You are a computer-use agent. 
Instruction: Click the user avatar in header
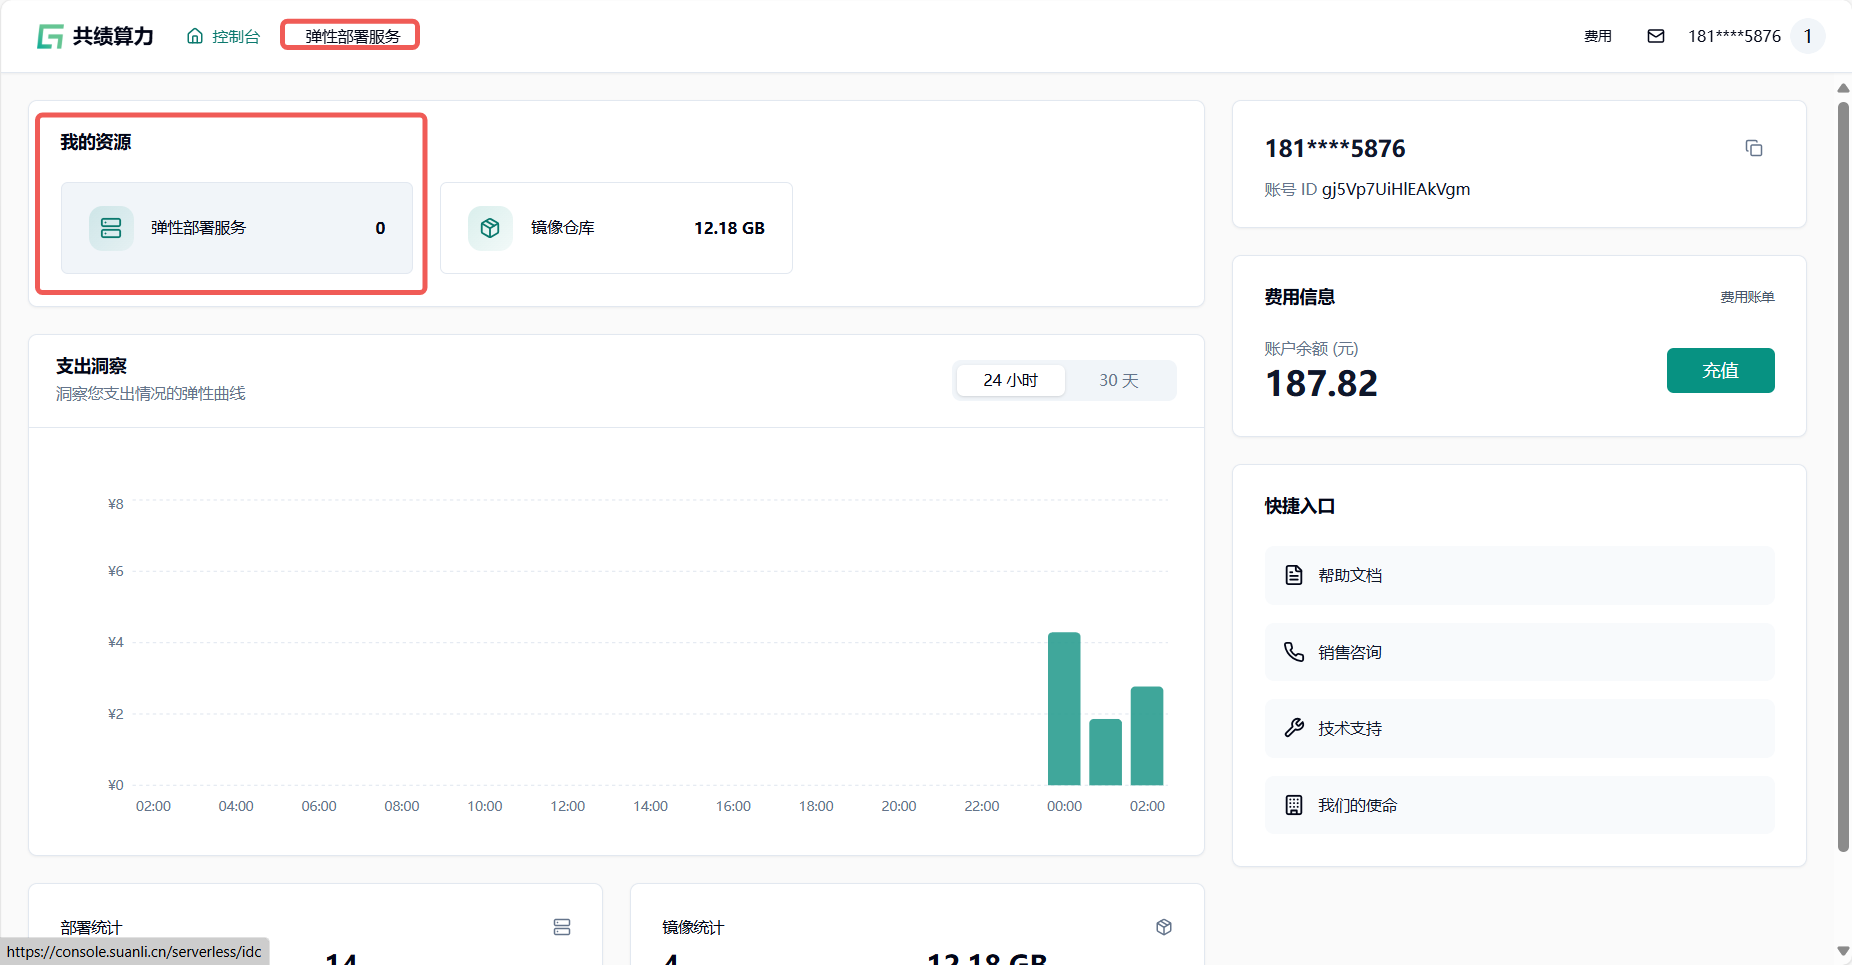pyautogui.click(x=1807, y=37)
